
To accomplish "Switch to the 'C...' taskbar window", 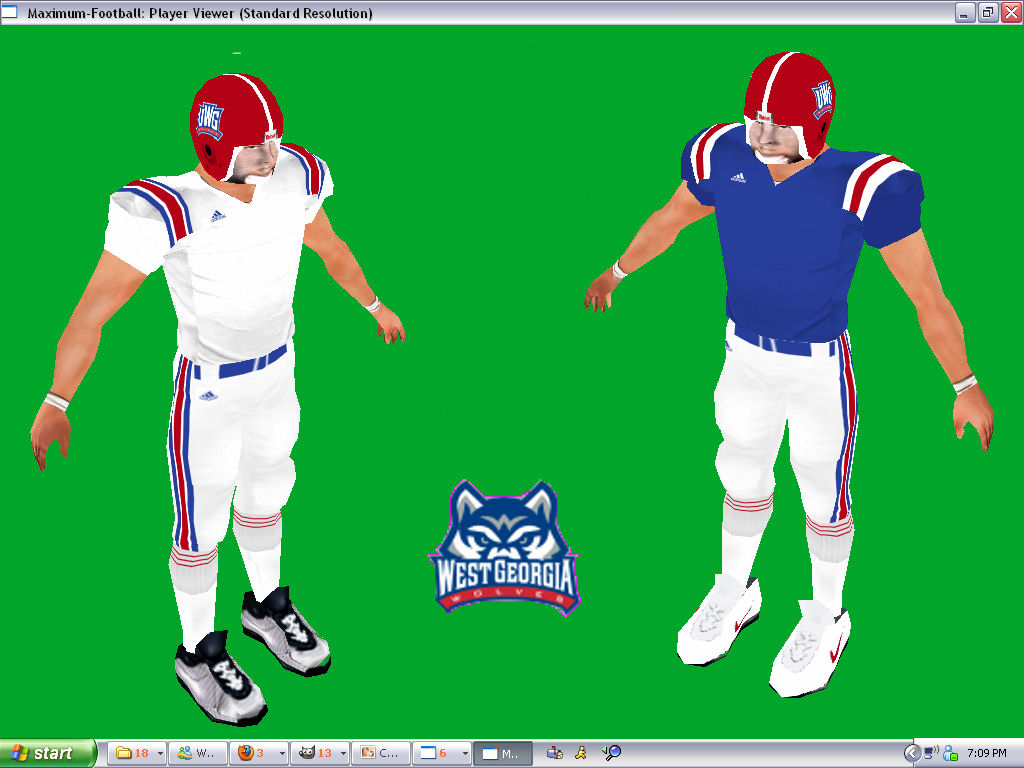I will coord(381,753).
